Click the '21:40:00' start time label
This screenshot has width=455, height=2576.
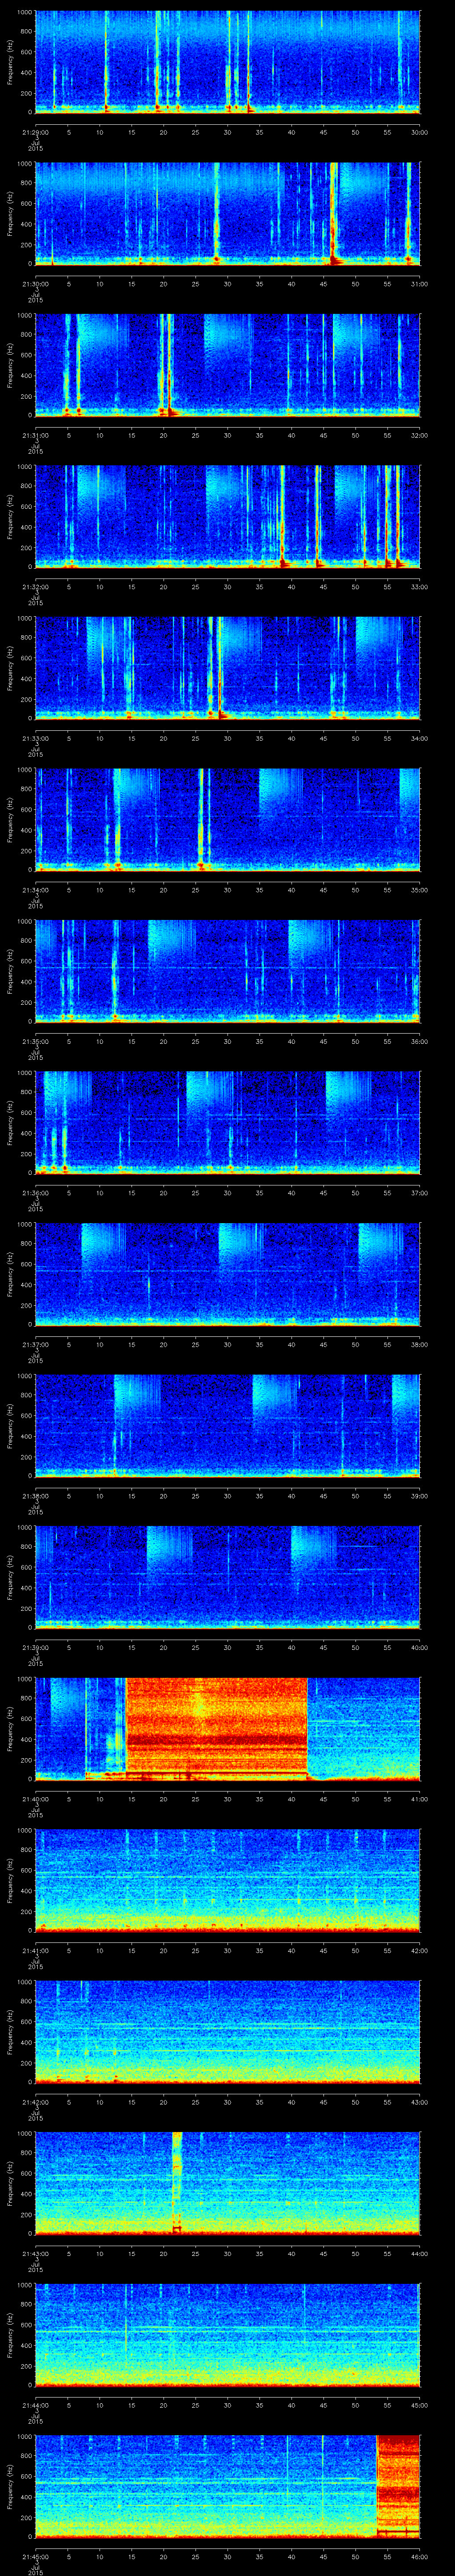point(35,1798)
